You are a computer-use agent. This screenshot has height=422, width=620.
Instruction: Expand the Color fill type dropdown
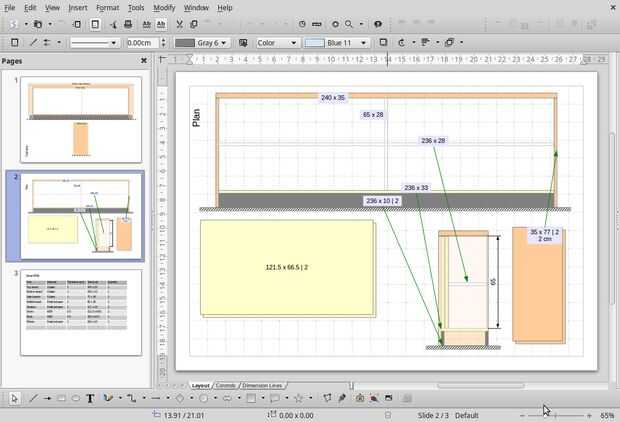tap(277, 43)
